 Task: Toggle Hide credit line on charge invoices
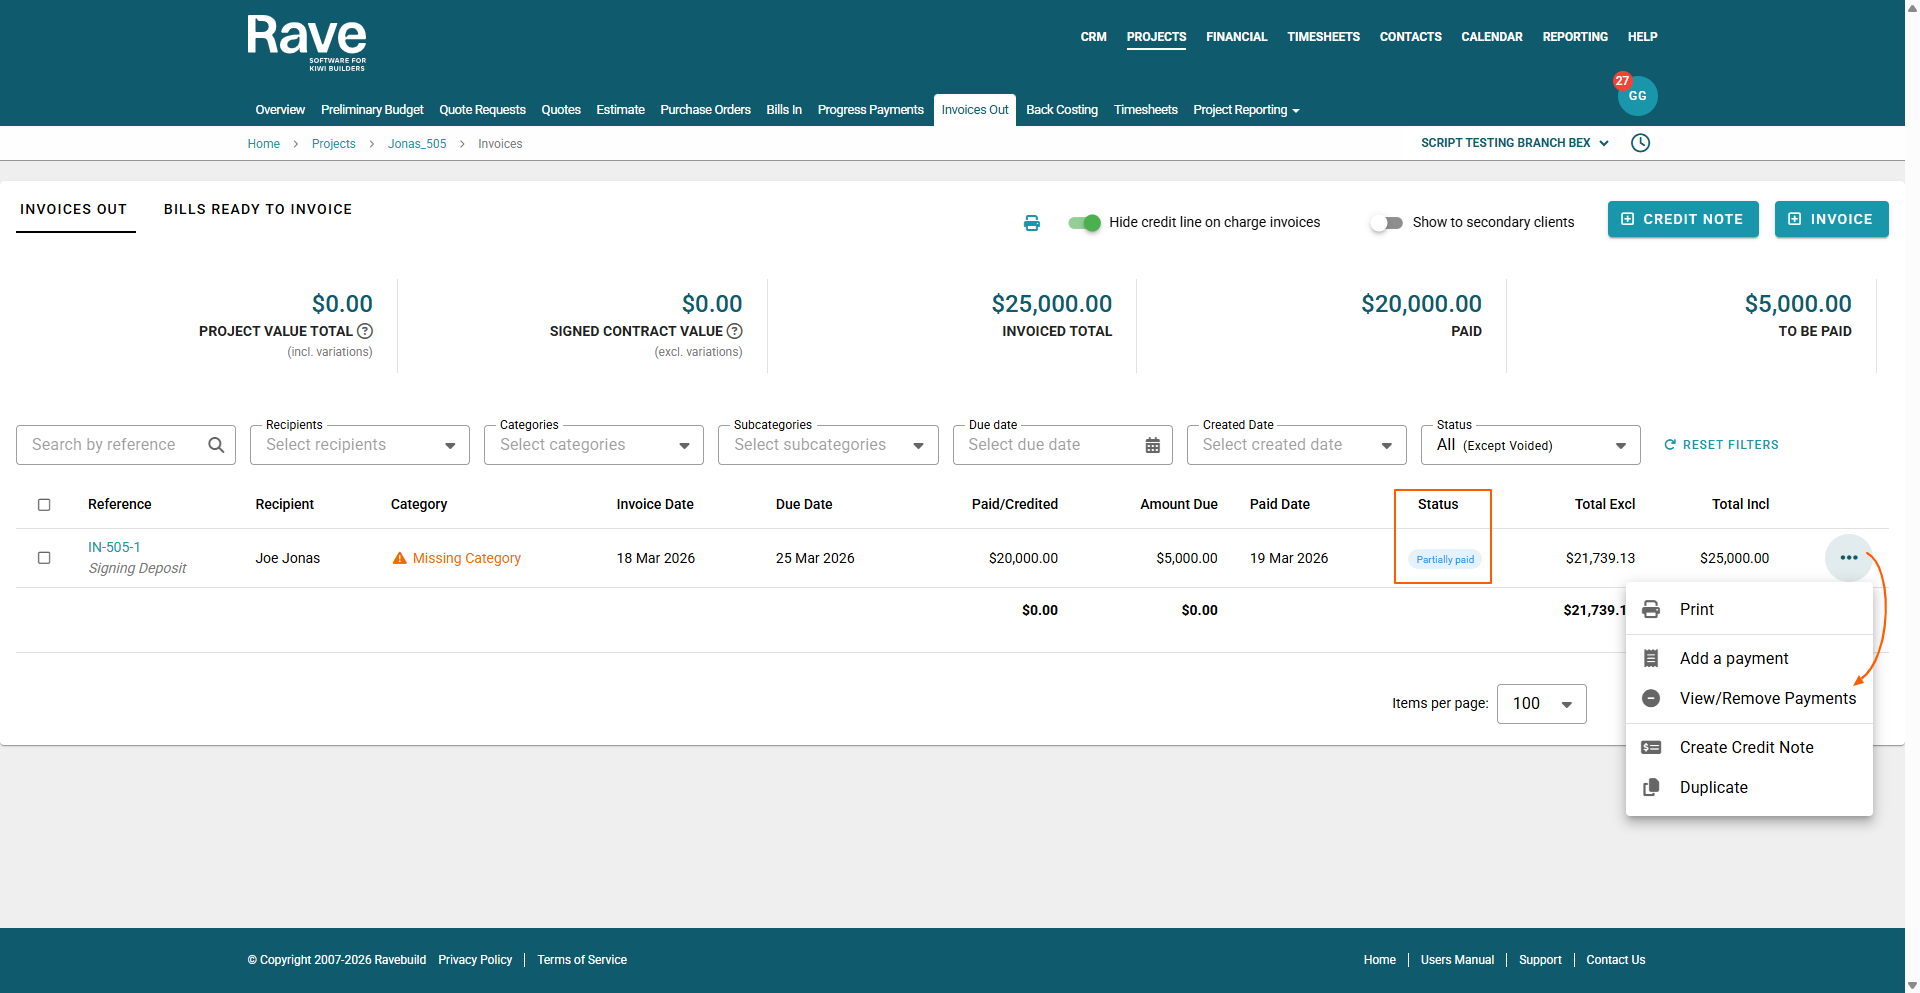(1084, 223)
